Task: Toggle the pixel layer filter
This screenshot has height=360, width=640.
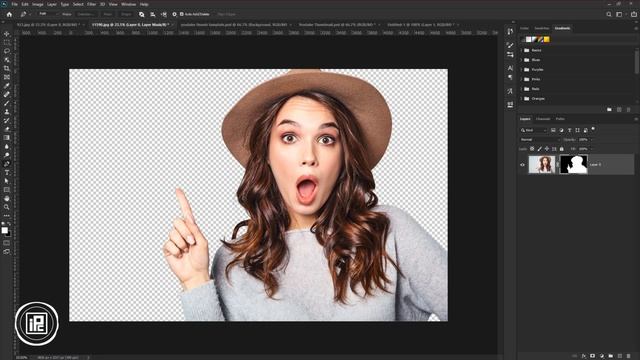Action: coord(553,130)
